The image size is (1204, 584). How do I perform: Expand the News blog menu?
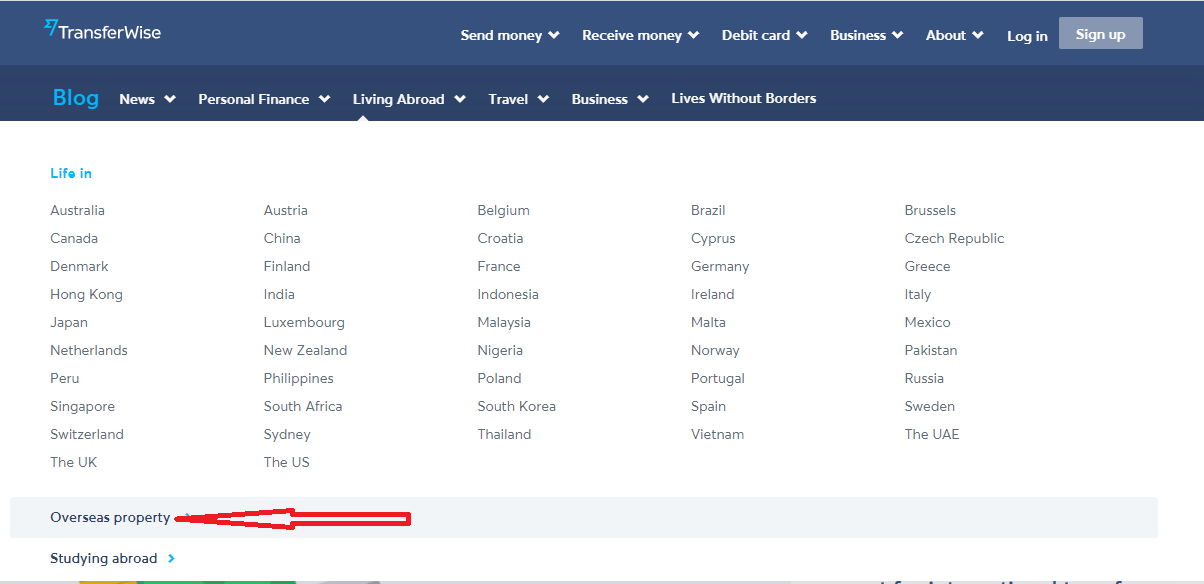tap(147, 99)
